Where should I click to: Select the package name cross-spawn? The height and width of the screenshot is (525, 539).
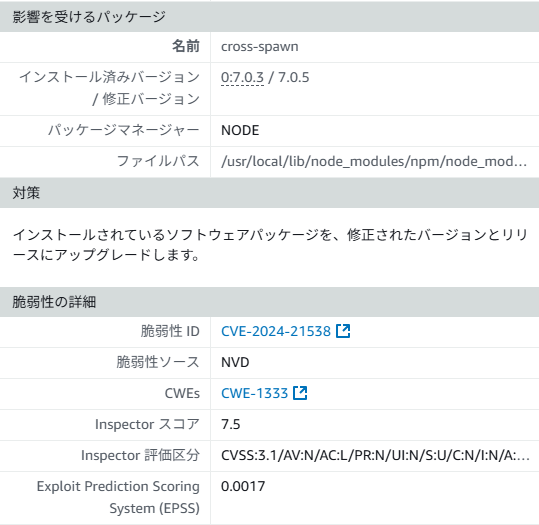260,47
